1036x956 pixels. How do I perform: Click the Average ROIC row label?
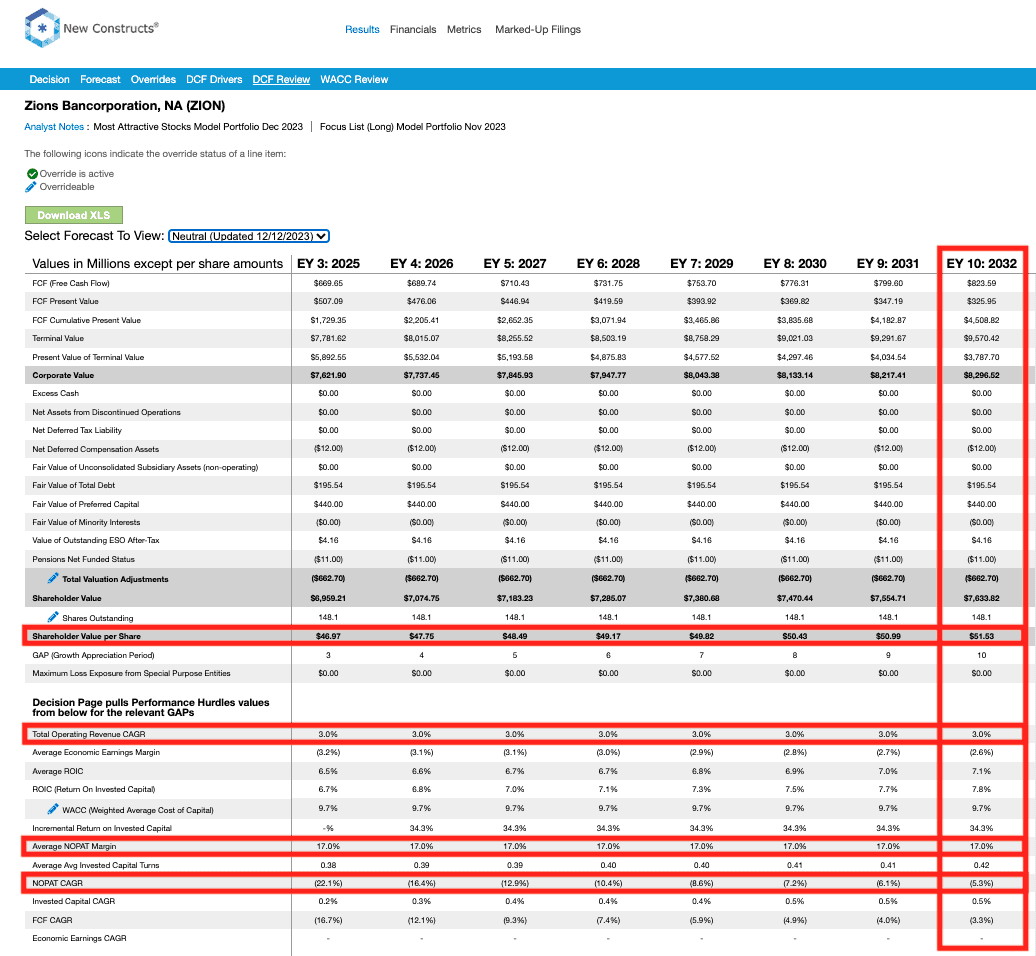(x=58, y=771)
